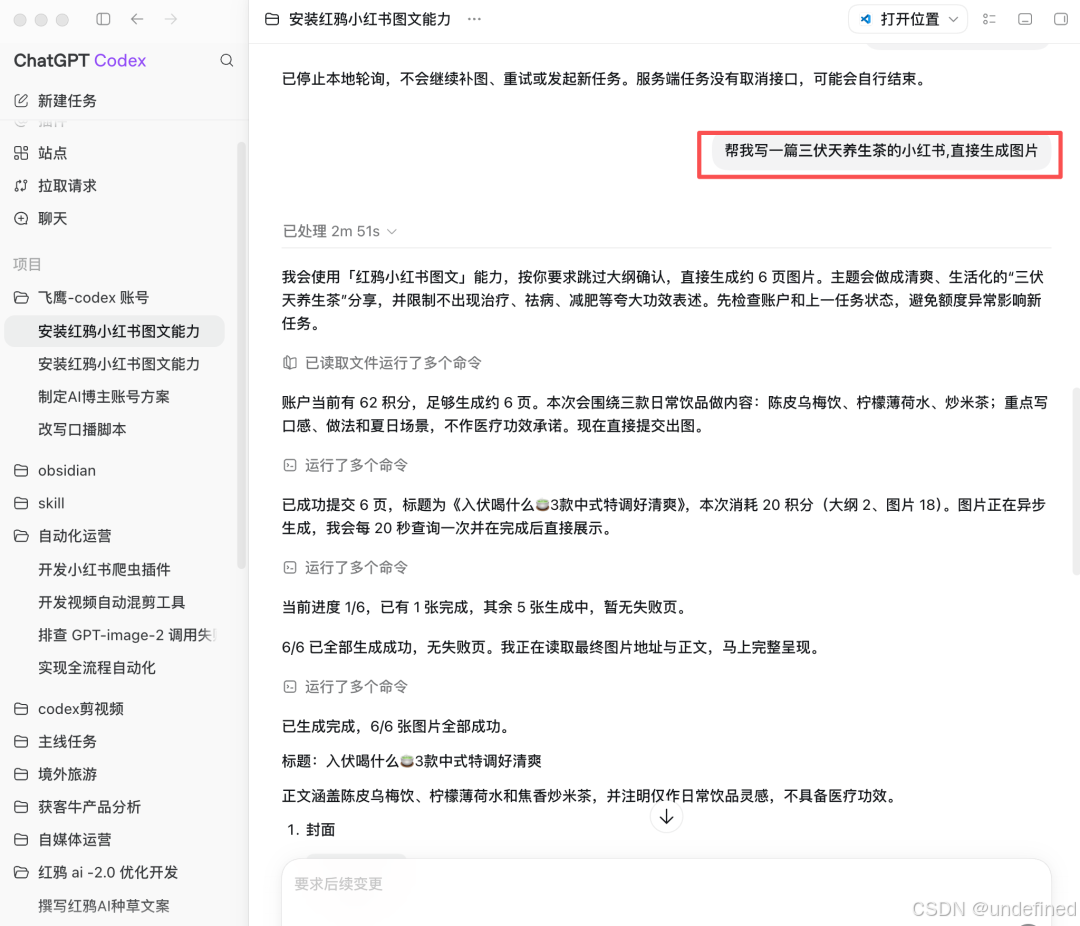Toggle the bottom panel icon in top bar
The height and width of the screenshot is (926, 1080).
click(x=1025, y=19)
